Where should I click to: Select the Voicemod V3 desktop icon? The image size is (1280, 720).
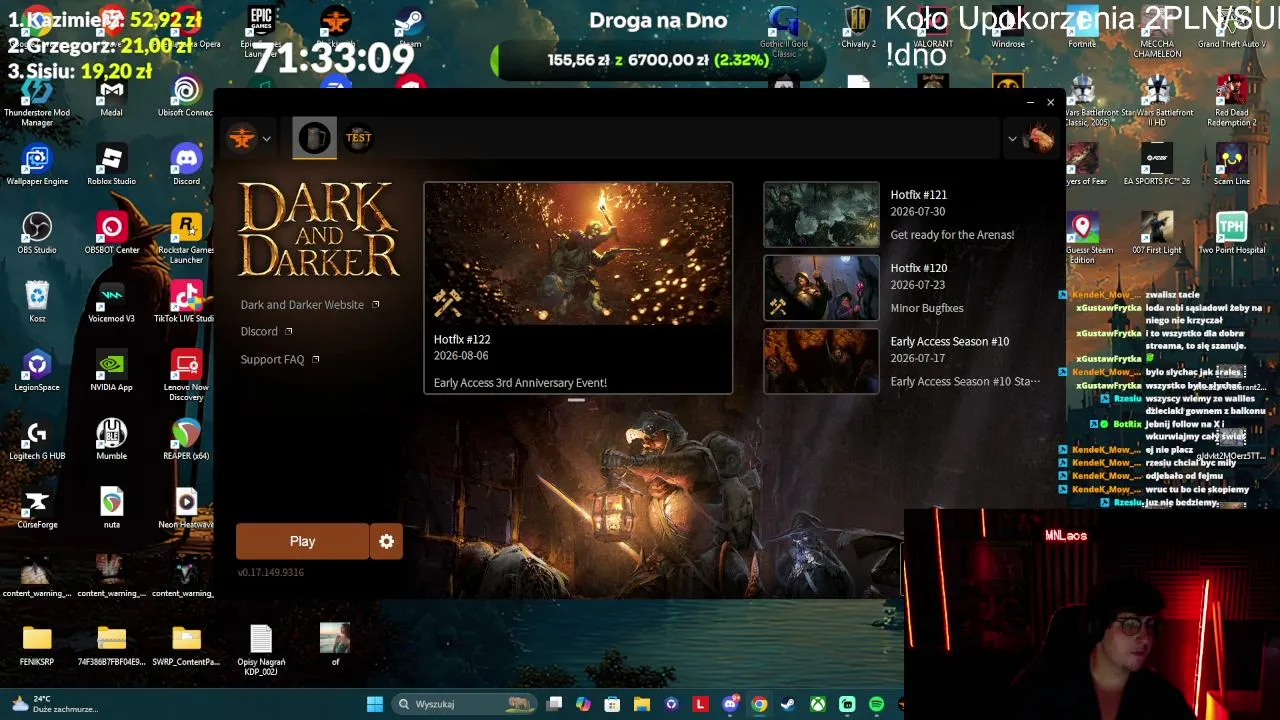pyautogui.click(x=111, y=302)
